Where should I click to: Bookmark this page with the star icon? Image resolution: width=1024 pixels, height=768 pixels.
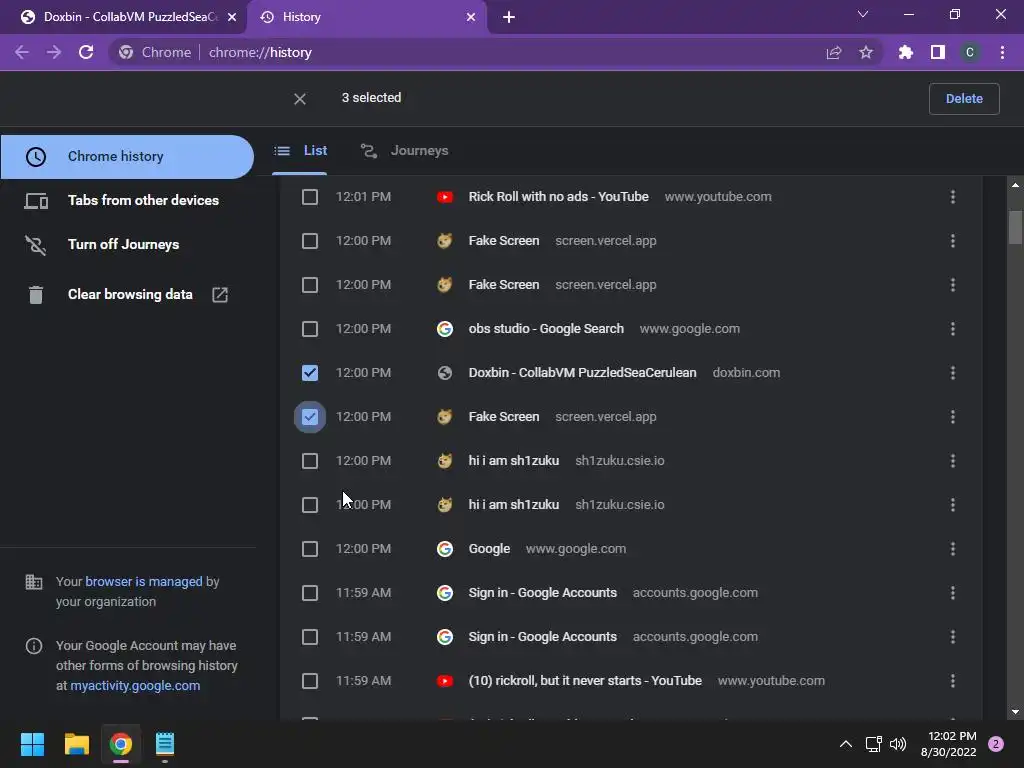tap(866, 52)
